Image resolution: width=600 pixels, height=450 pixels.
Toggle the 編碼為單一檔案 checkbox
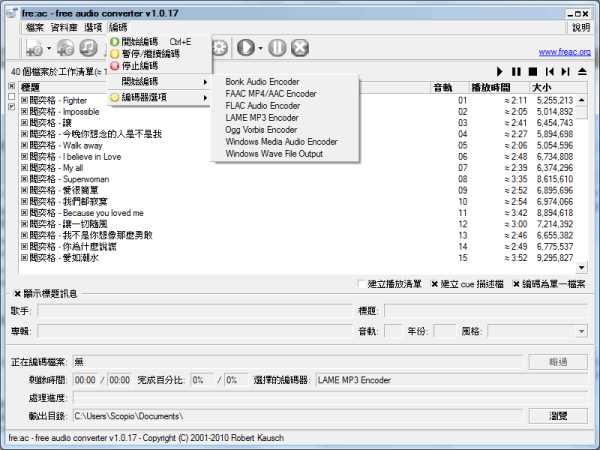click(x=516, y=284)
